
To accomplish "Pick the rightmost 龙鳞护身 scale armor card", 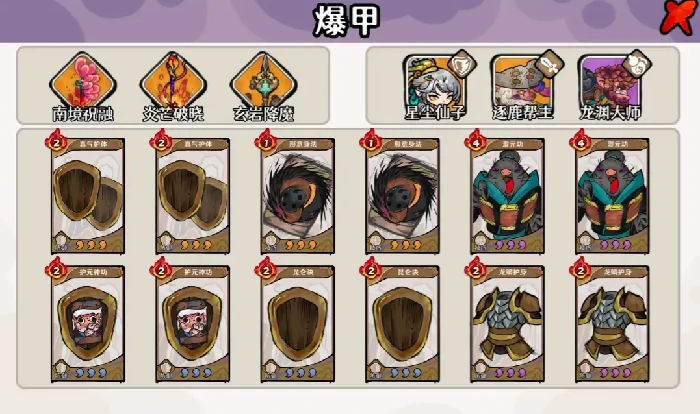I will coord(612,324).
